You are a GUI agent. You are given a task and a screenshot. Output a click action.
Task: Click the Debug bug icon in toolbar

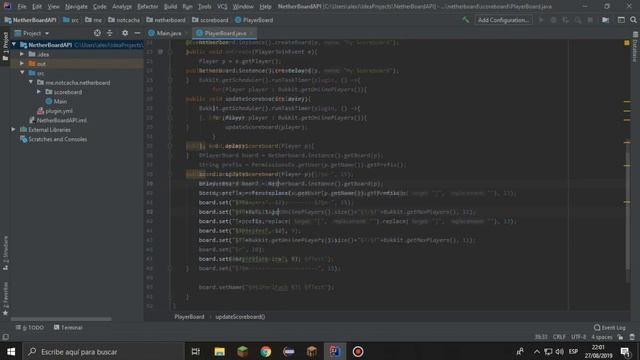tap(553, 20)
